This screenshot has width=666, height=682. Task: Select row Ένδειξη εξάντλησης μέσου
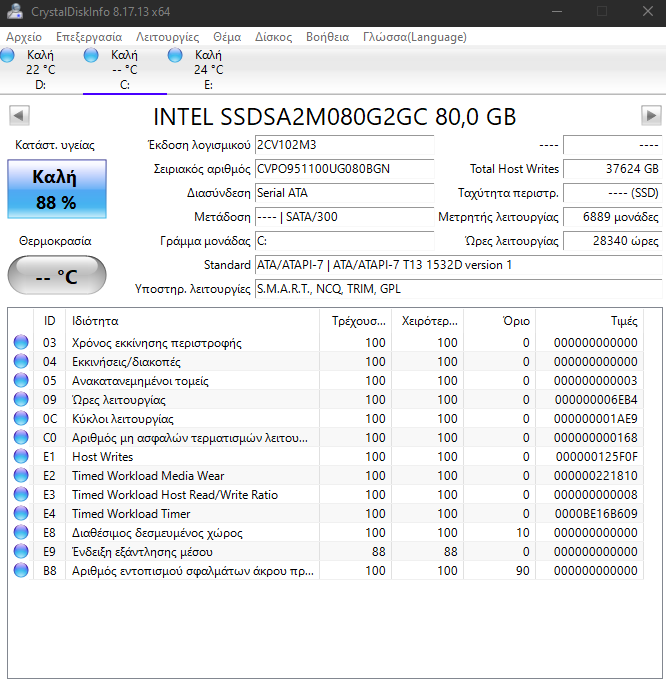[325, 552]
